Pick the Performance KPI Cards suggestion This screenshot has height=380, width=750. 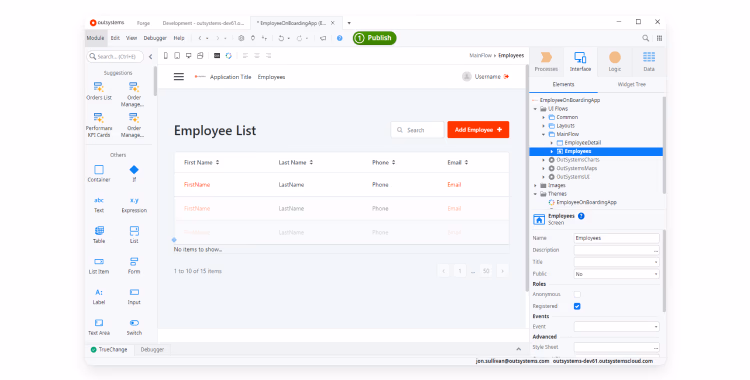(x=99, y=125)
